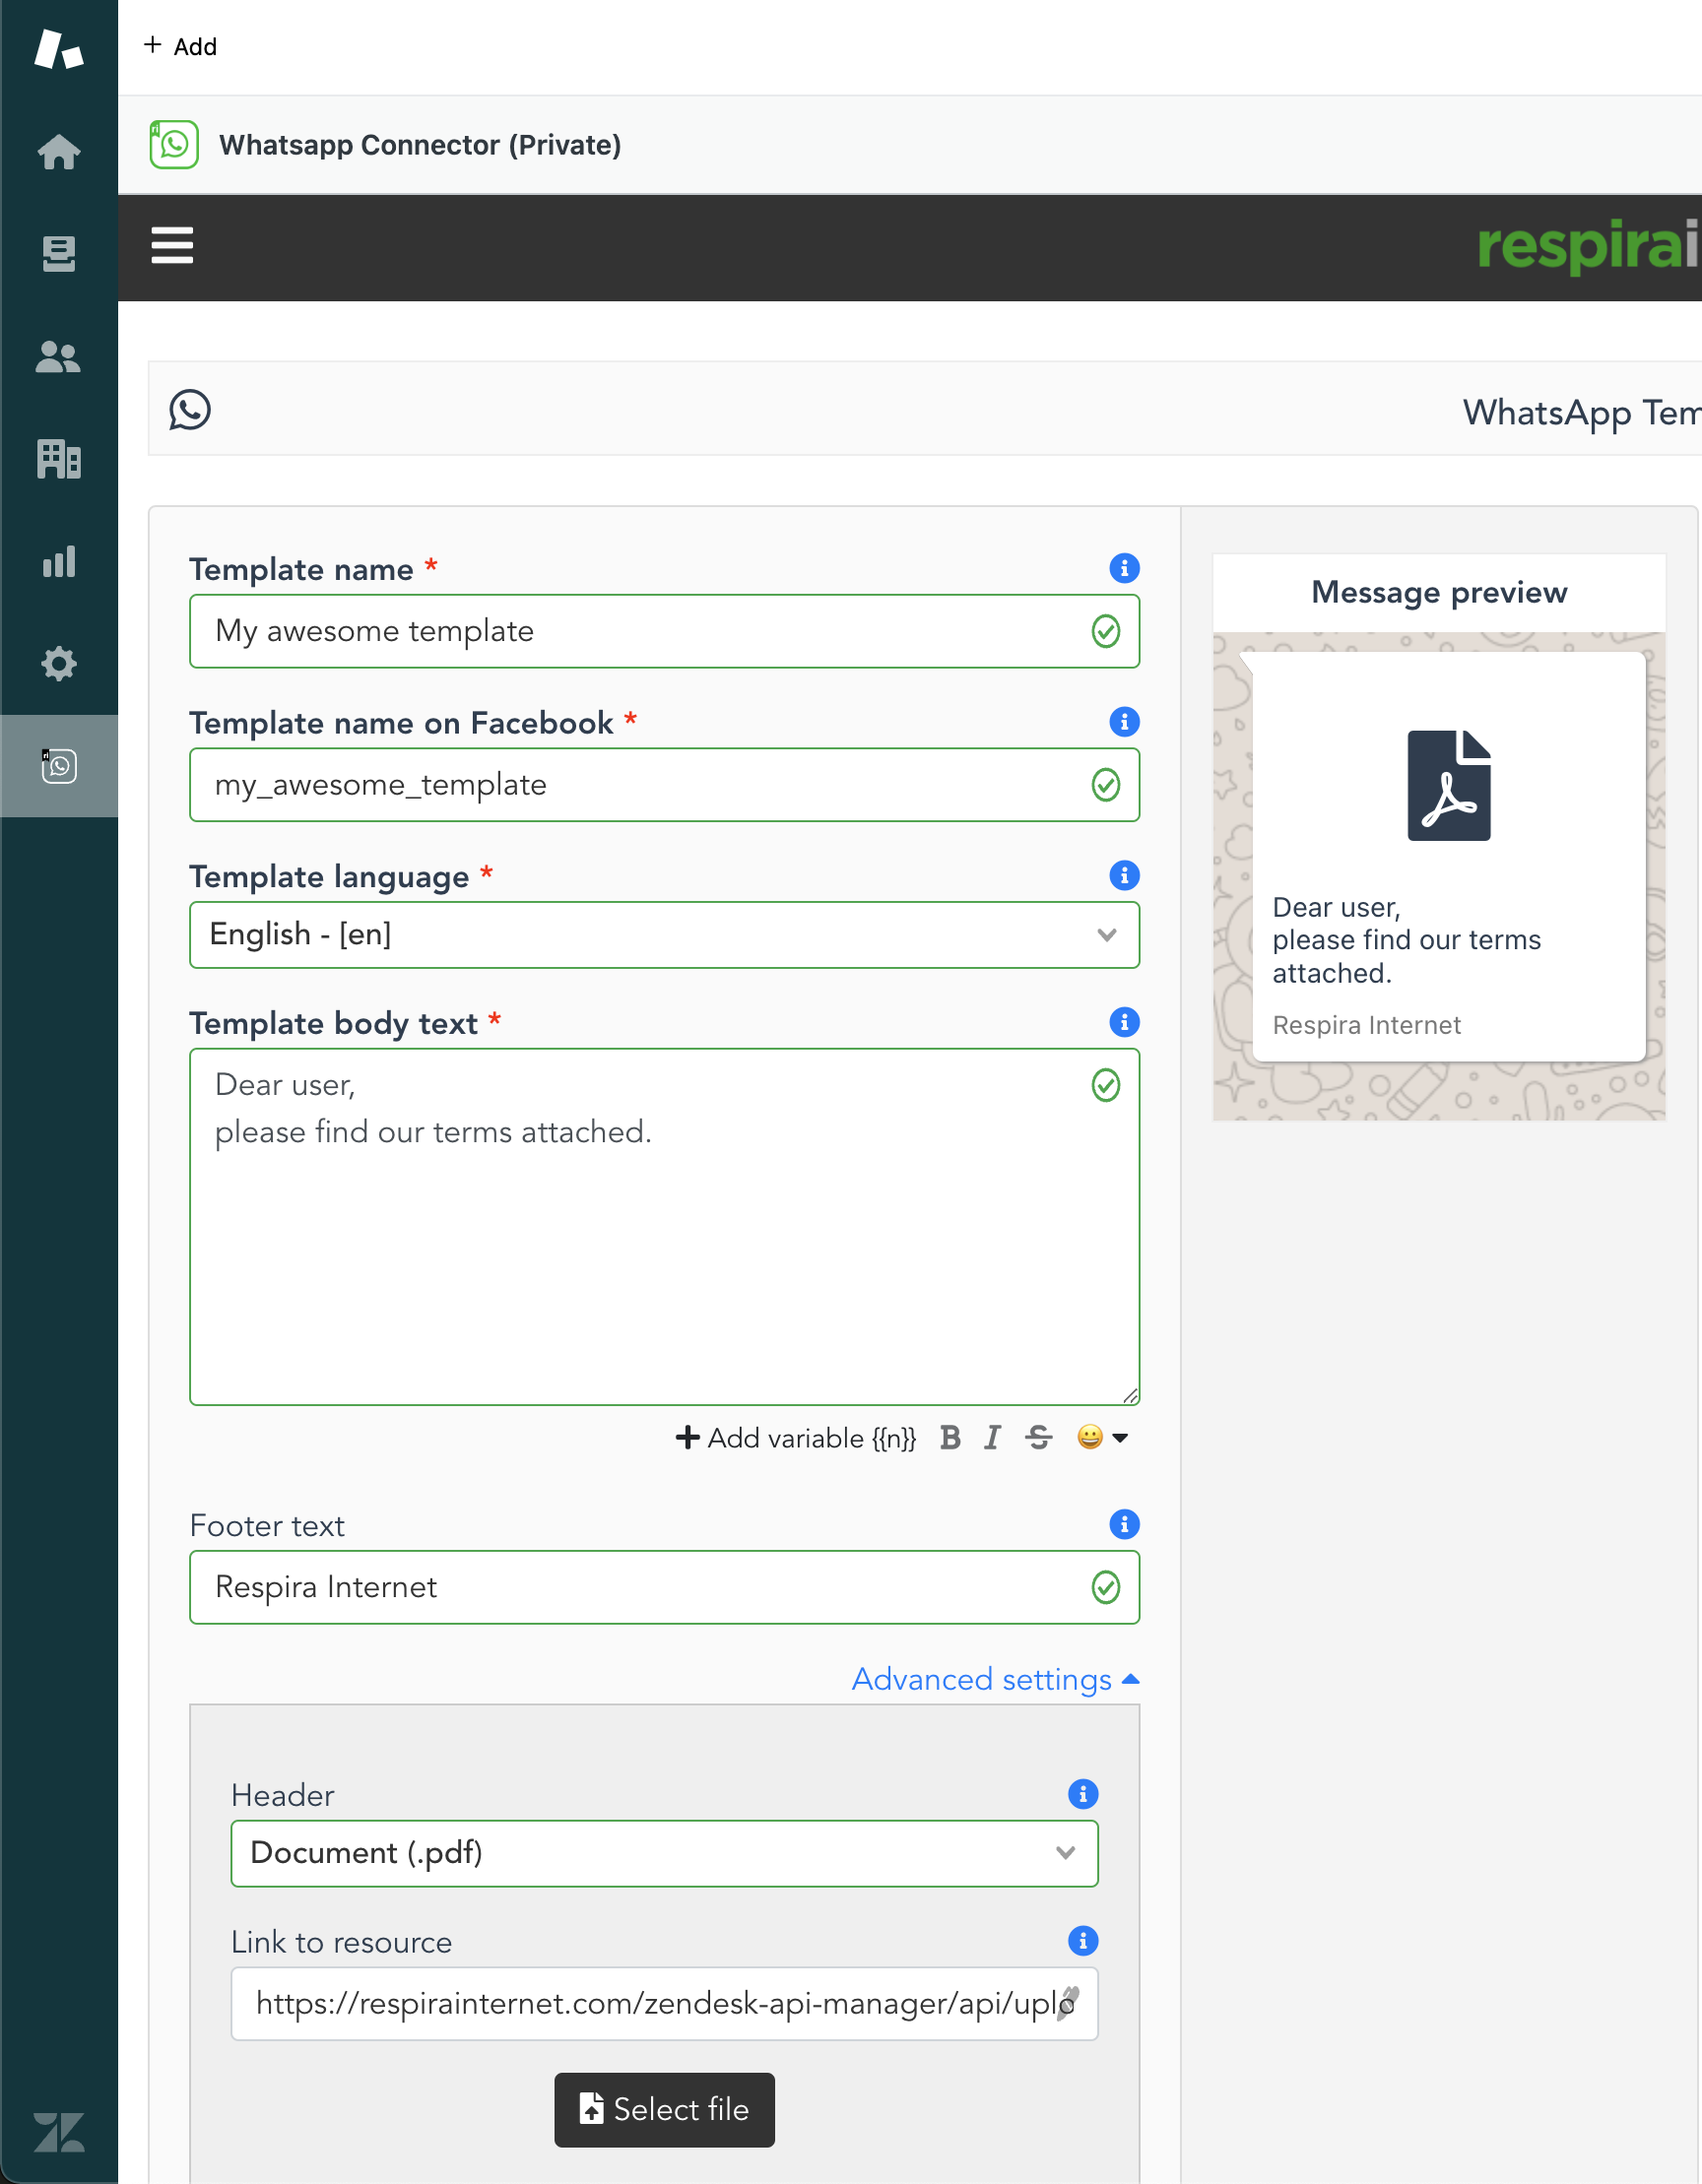Apply italic formatting to body text
This screenshot has width=1702, height=2184.
tap(991, 1438)
